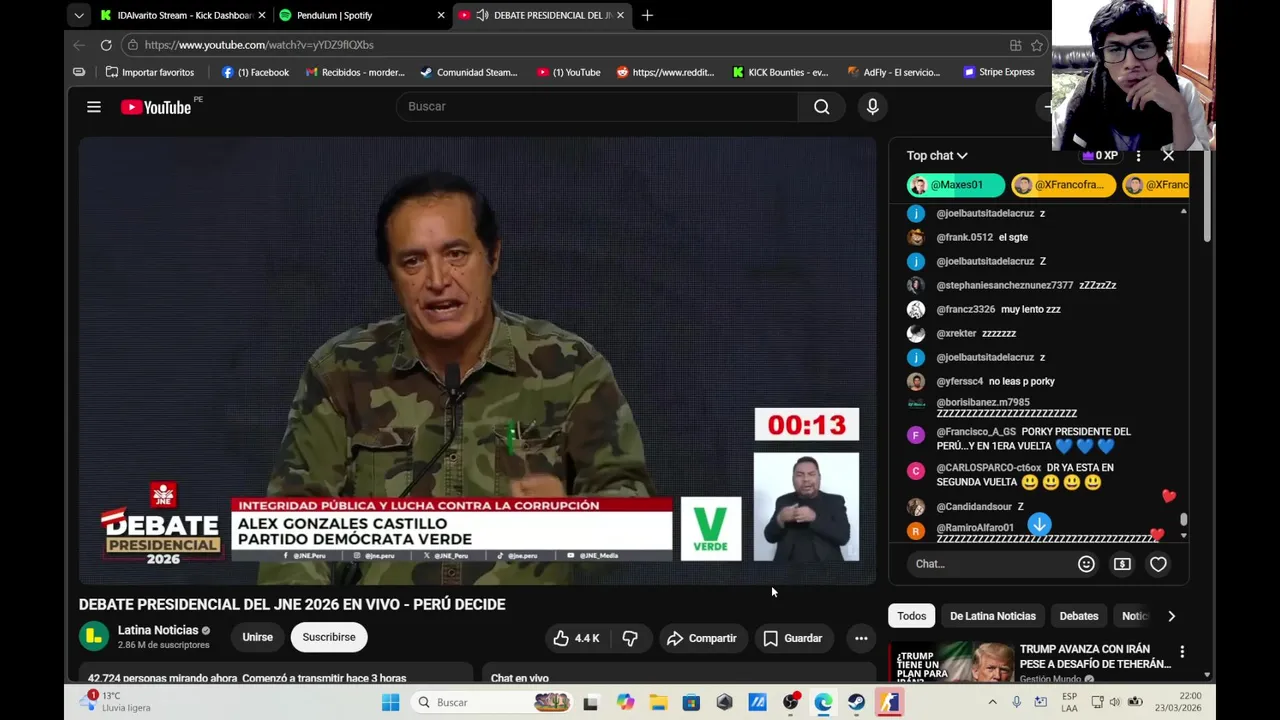Open the YouTube hamburger guide menu

tap(94, 107)
